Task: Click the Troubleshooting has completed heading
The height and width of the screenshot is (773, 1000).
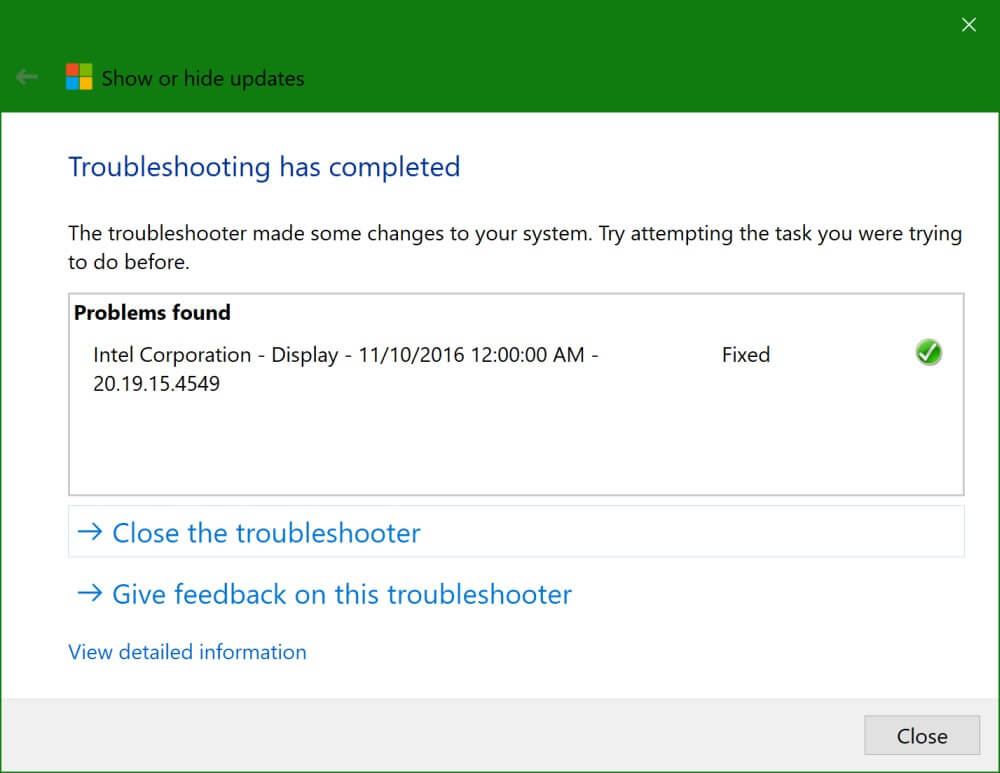Action: coord(264,167)
